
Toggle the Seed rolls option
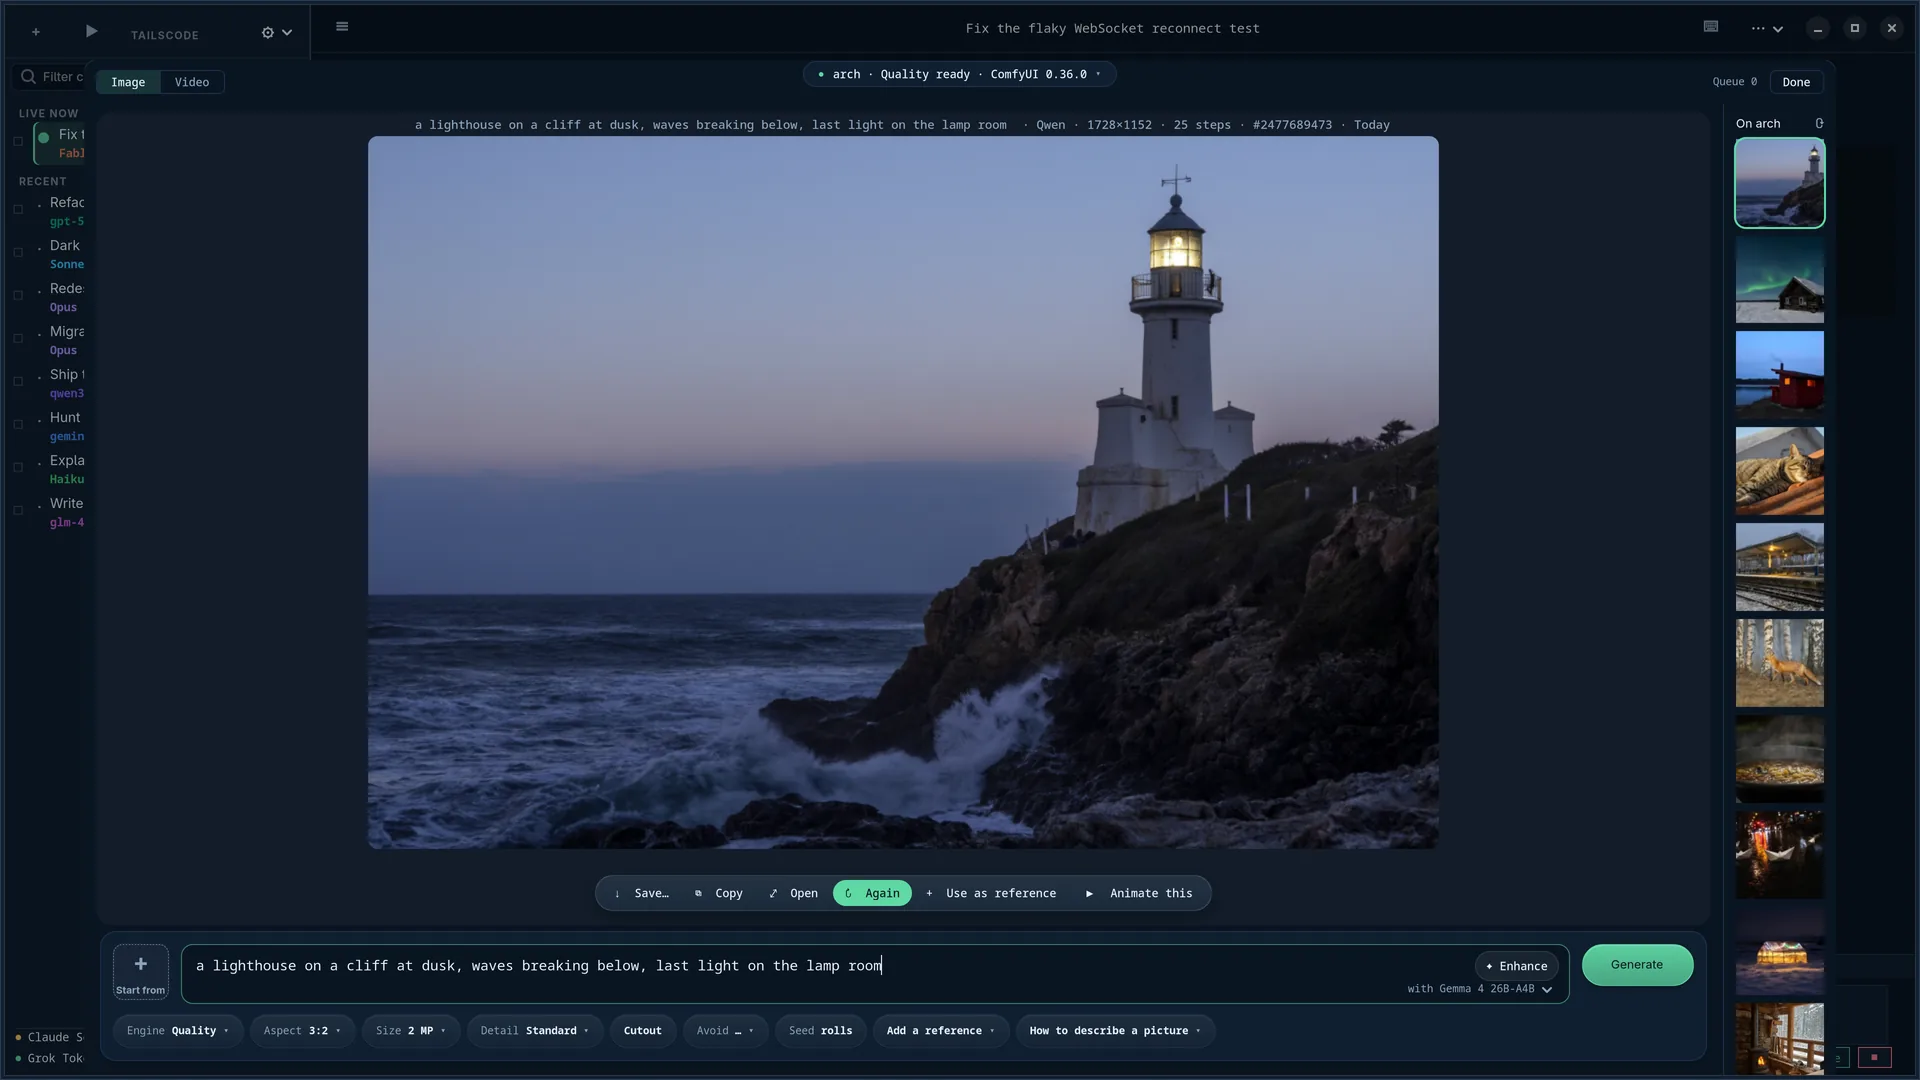tap(820, 1031)
